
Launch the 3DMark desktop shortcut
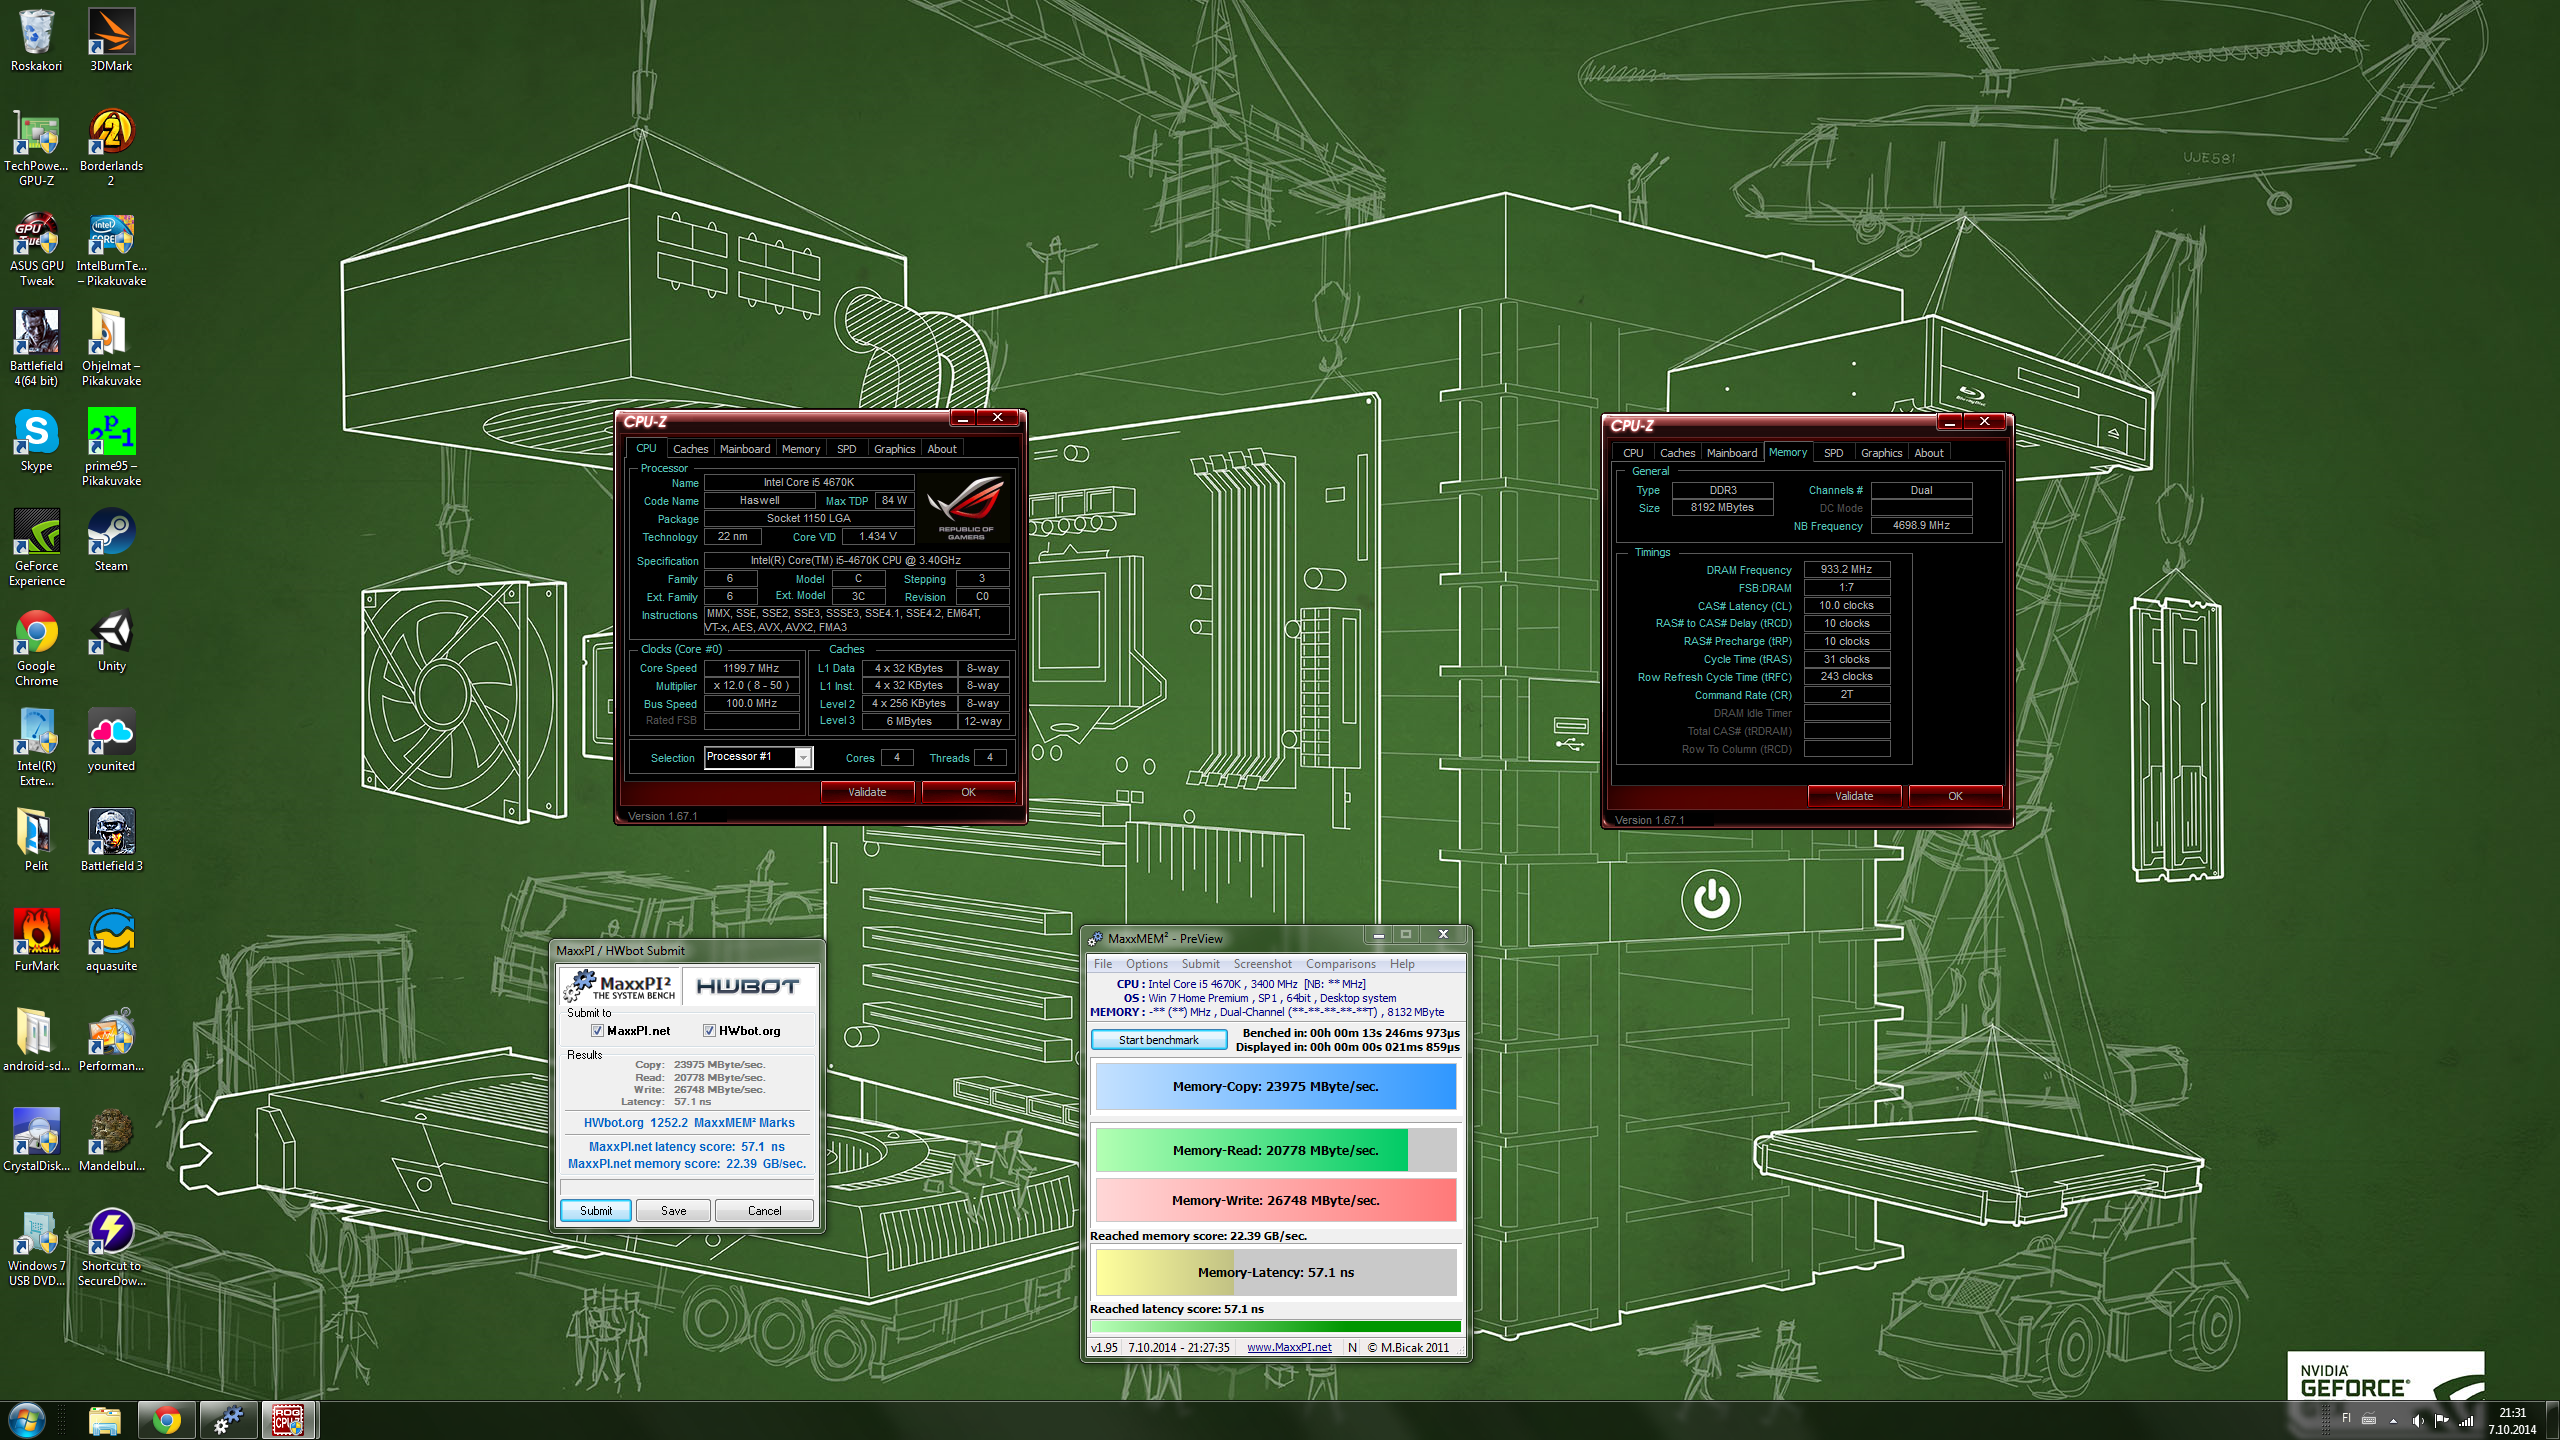[111, 40]
